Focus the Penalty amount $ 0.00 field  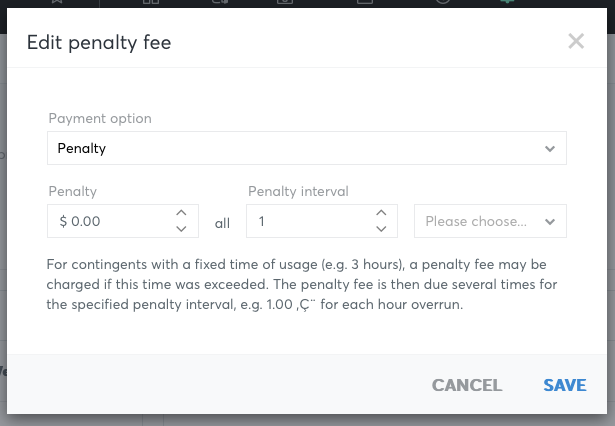coord(112,221)
